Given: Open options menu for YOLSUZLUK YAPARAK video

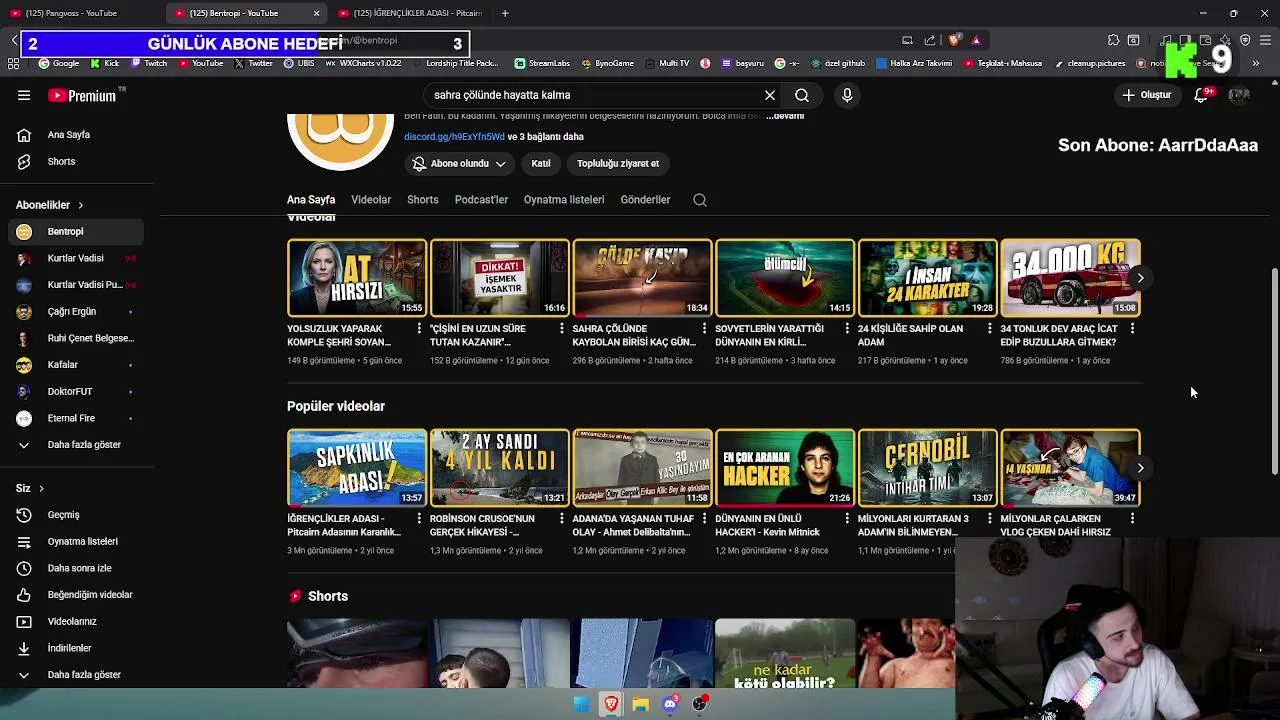Looking at the screenshot, I should [x=419, y=328].
